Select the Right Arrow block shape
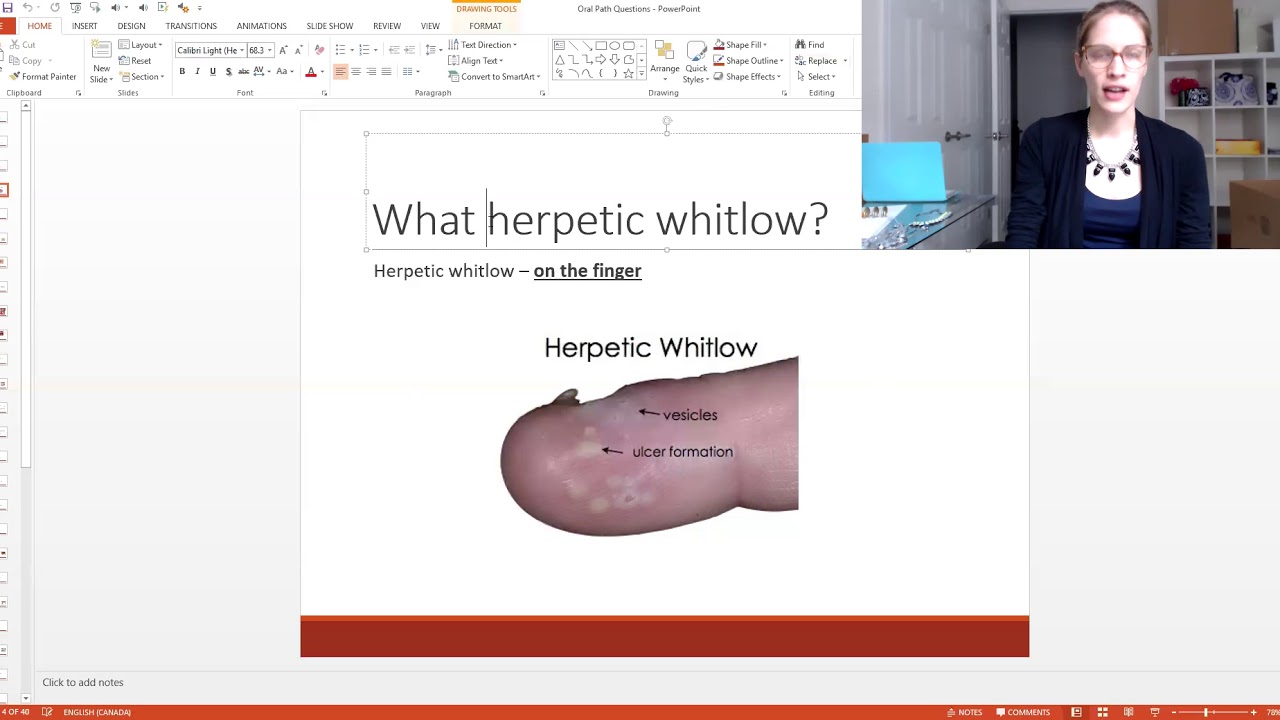This screenshot has width=1280, height=720. click(601, 60)
